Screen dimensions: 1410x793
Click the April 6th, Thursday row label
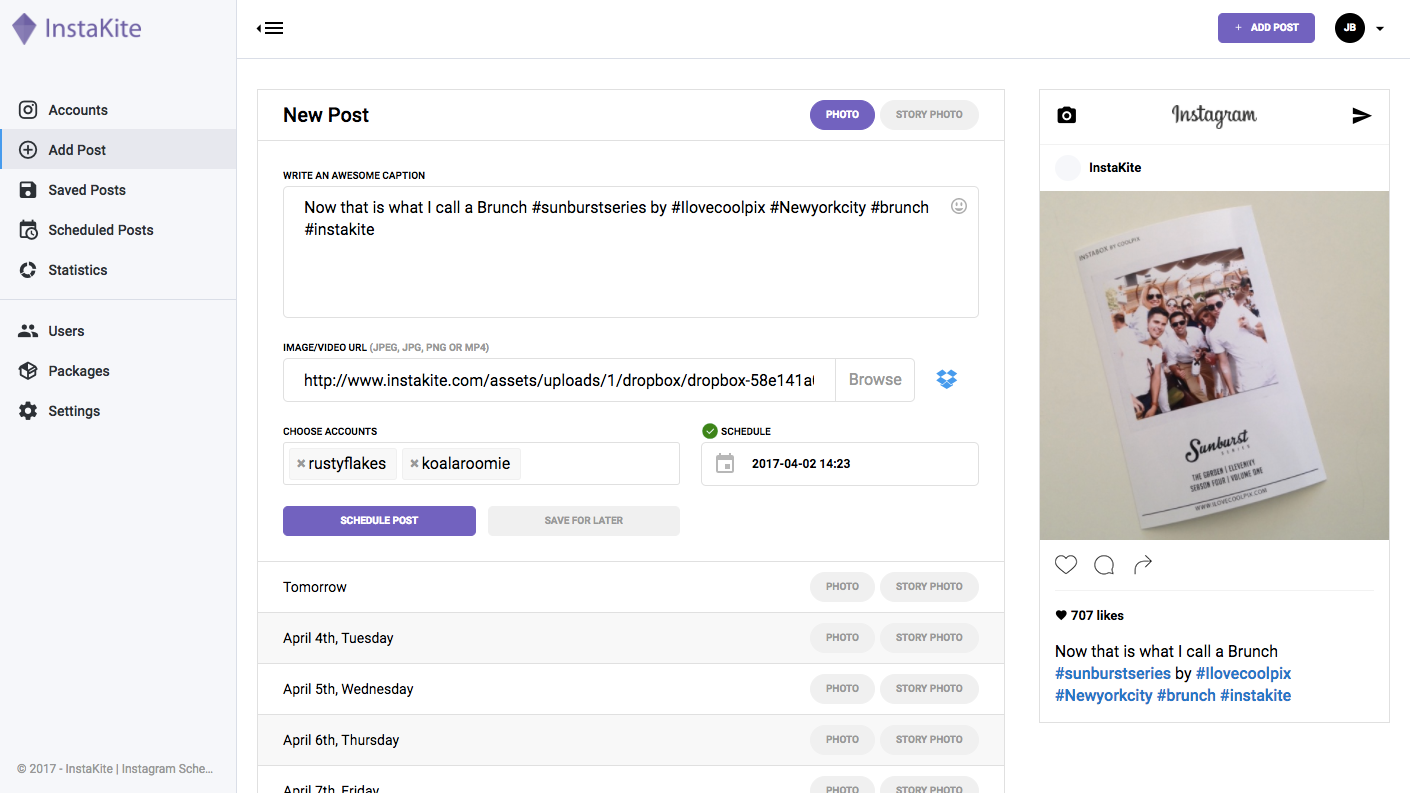click(x=341, y=740)
